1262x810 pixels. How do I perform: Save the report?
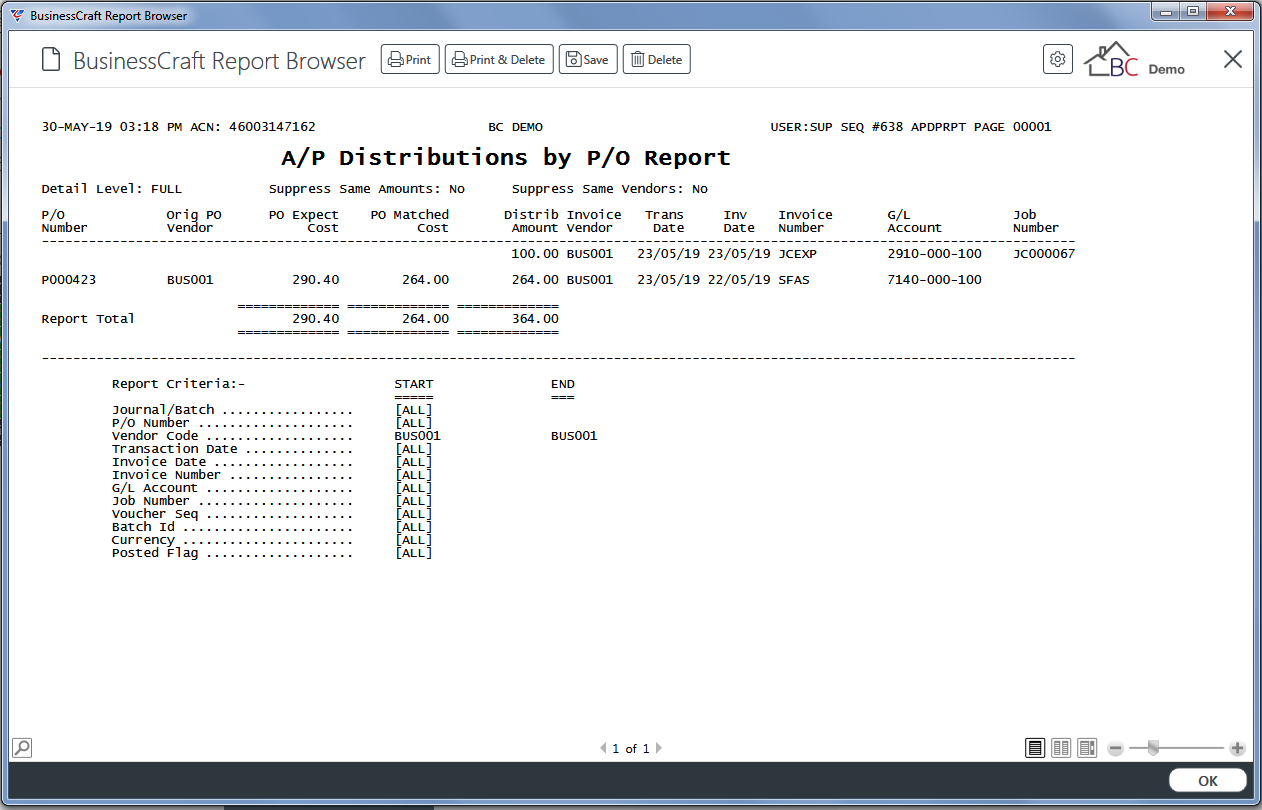[588, 60]
